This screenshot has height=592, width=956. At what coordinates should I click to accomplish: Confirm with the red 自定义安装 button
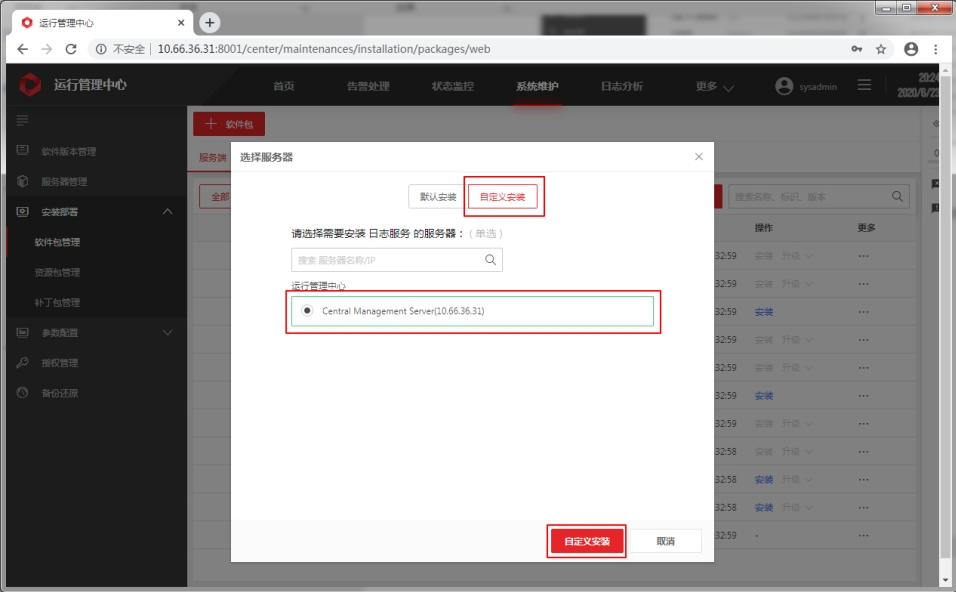click(x=586, y=541)
